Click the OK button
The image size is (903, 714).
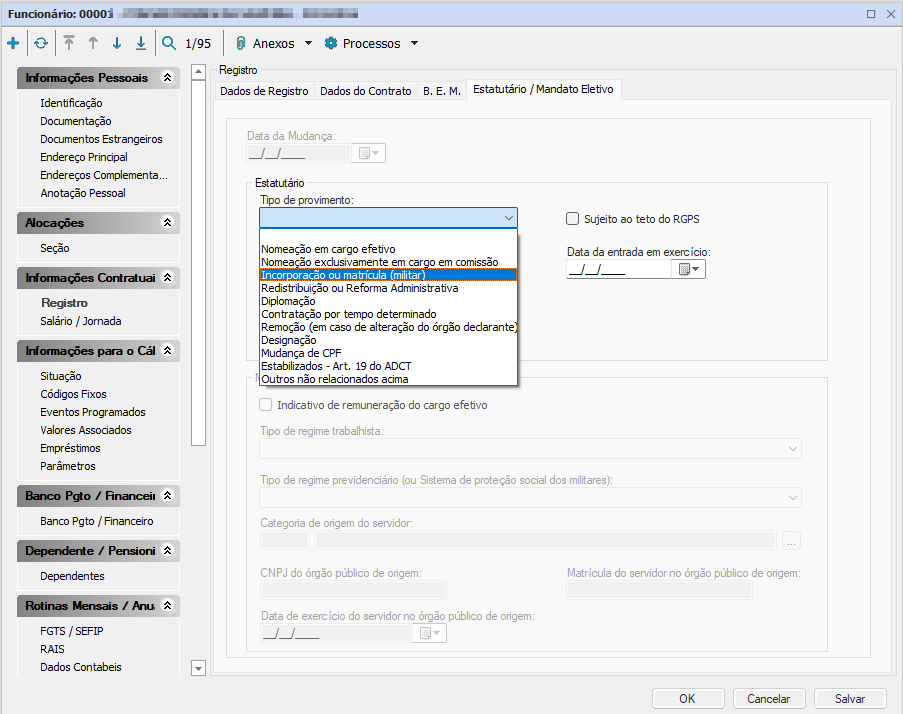[688, 698]
